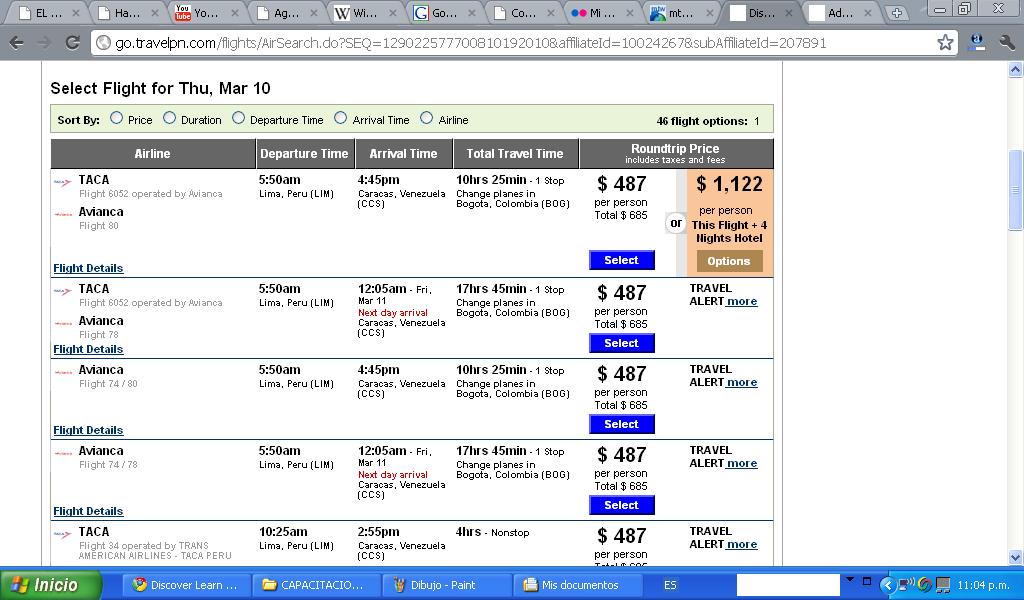Open a new tab with the plus button
Screen dimensions: 1024x600
point(896,13)
